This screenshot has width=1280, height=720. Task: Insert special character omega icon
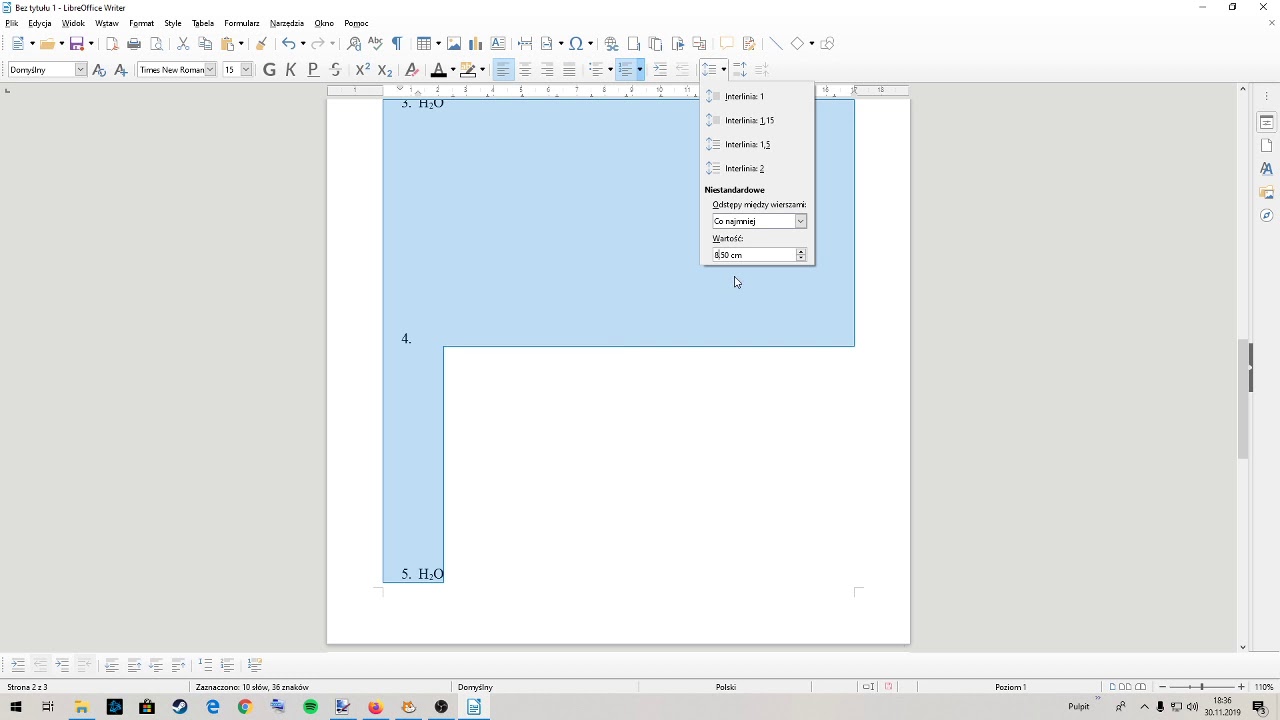(576, 43)
